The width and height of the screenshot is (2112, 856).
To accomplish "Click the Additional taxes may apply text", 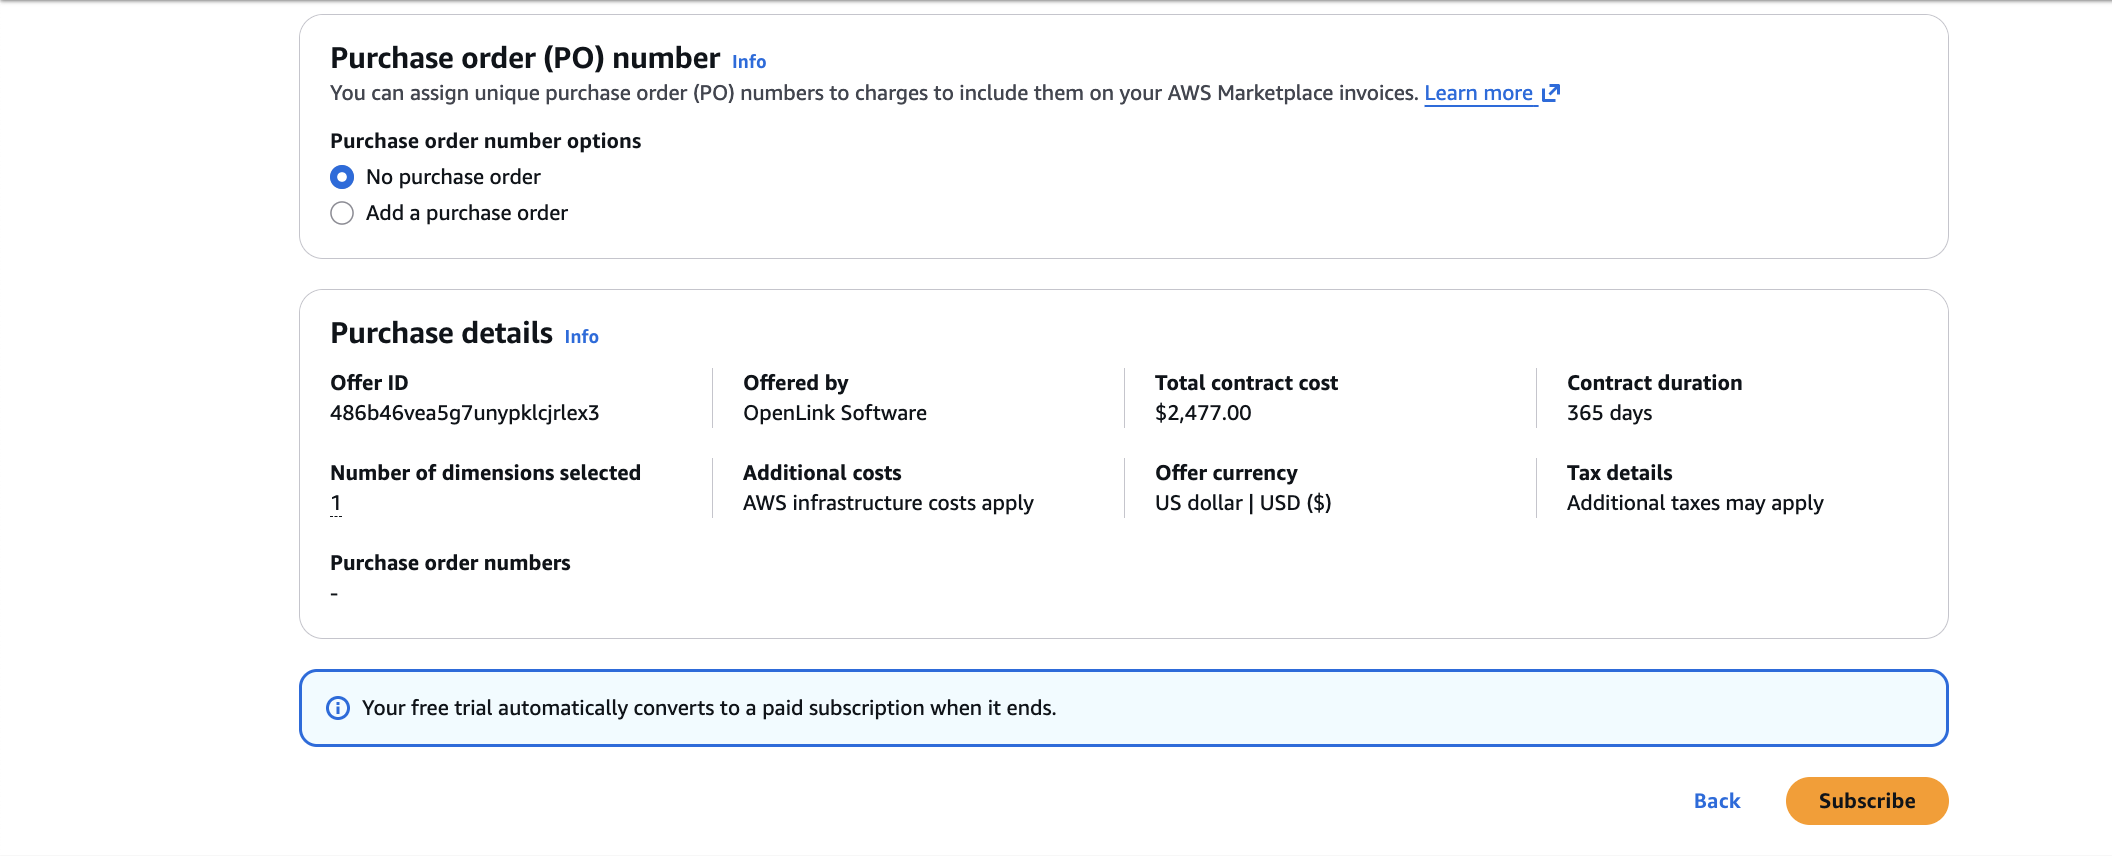I will coord(1694,503).
